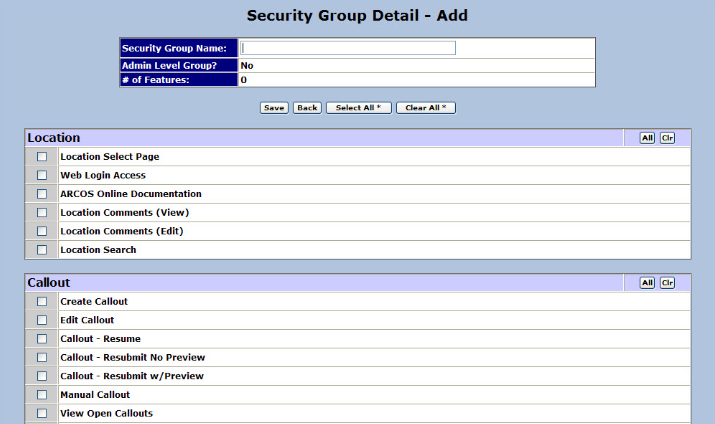The height and width of the screenshot is (424, 715).
Task: Click Clr button in Callout section
Action: coord(667,283)
